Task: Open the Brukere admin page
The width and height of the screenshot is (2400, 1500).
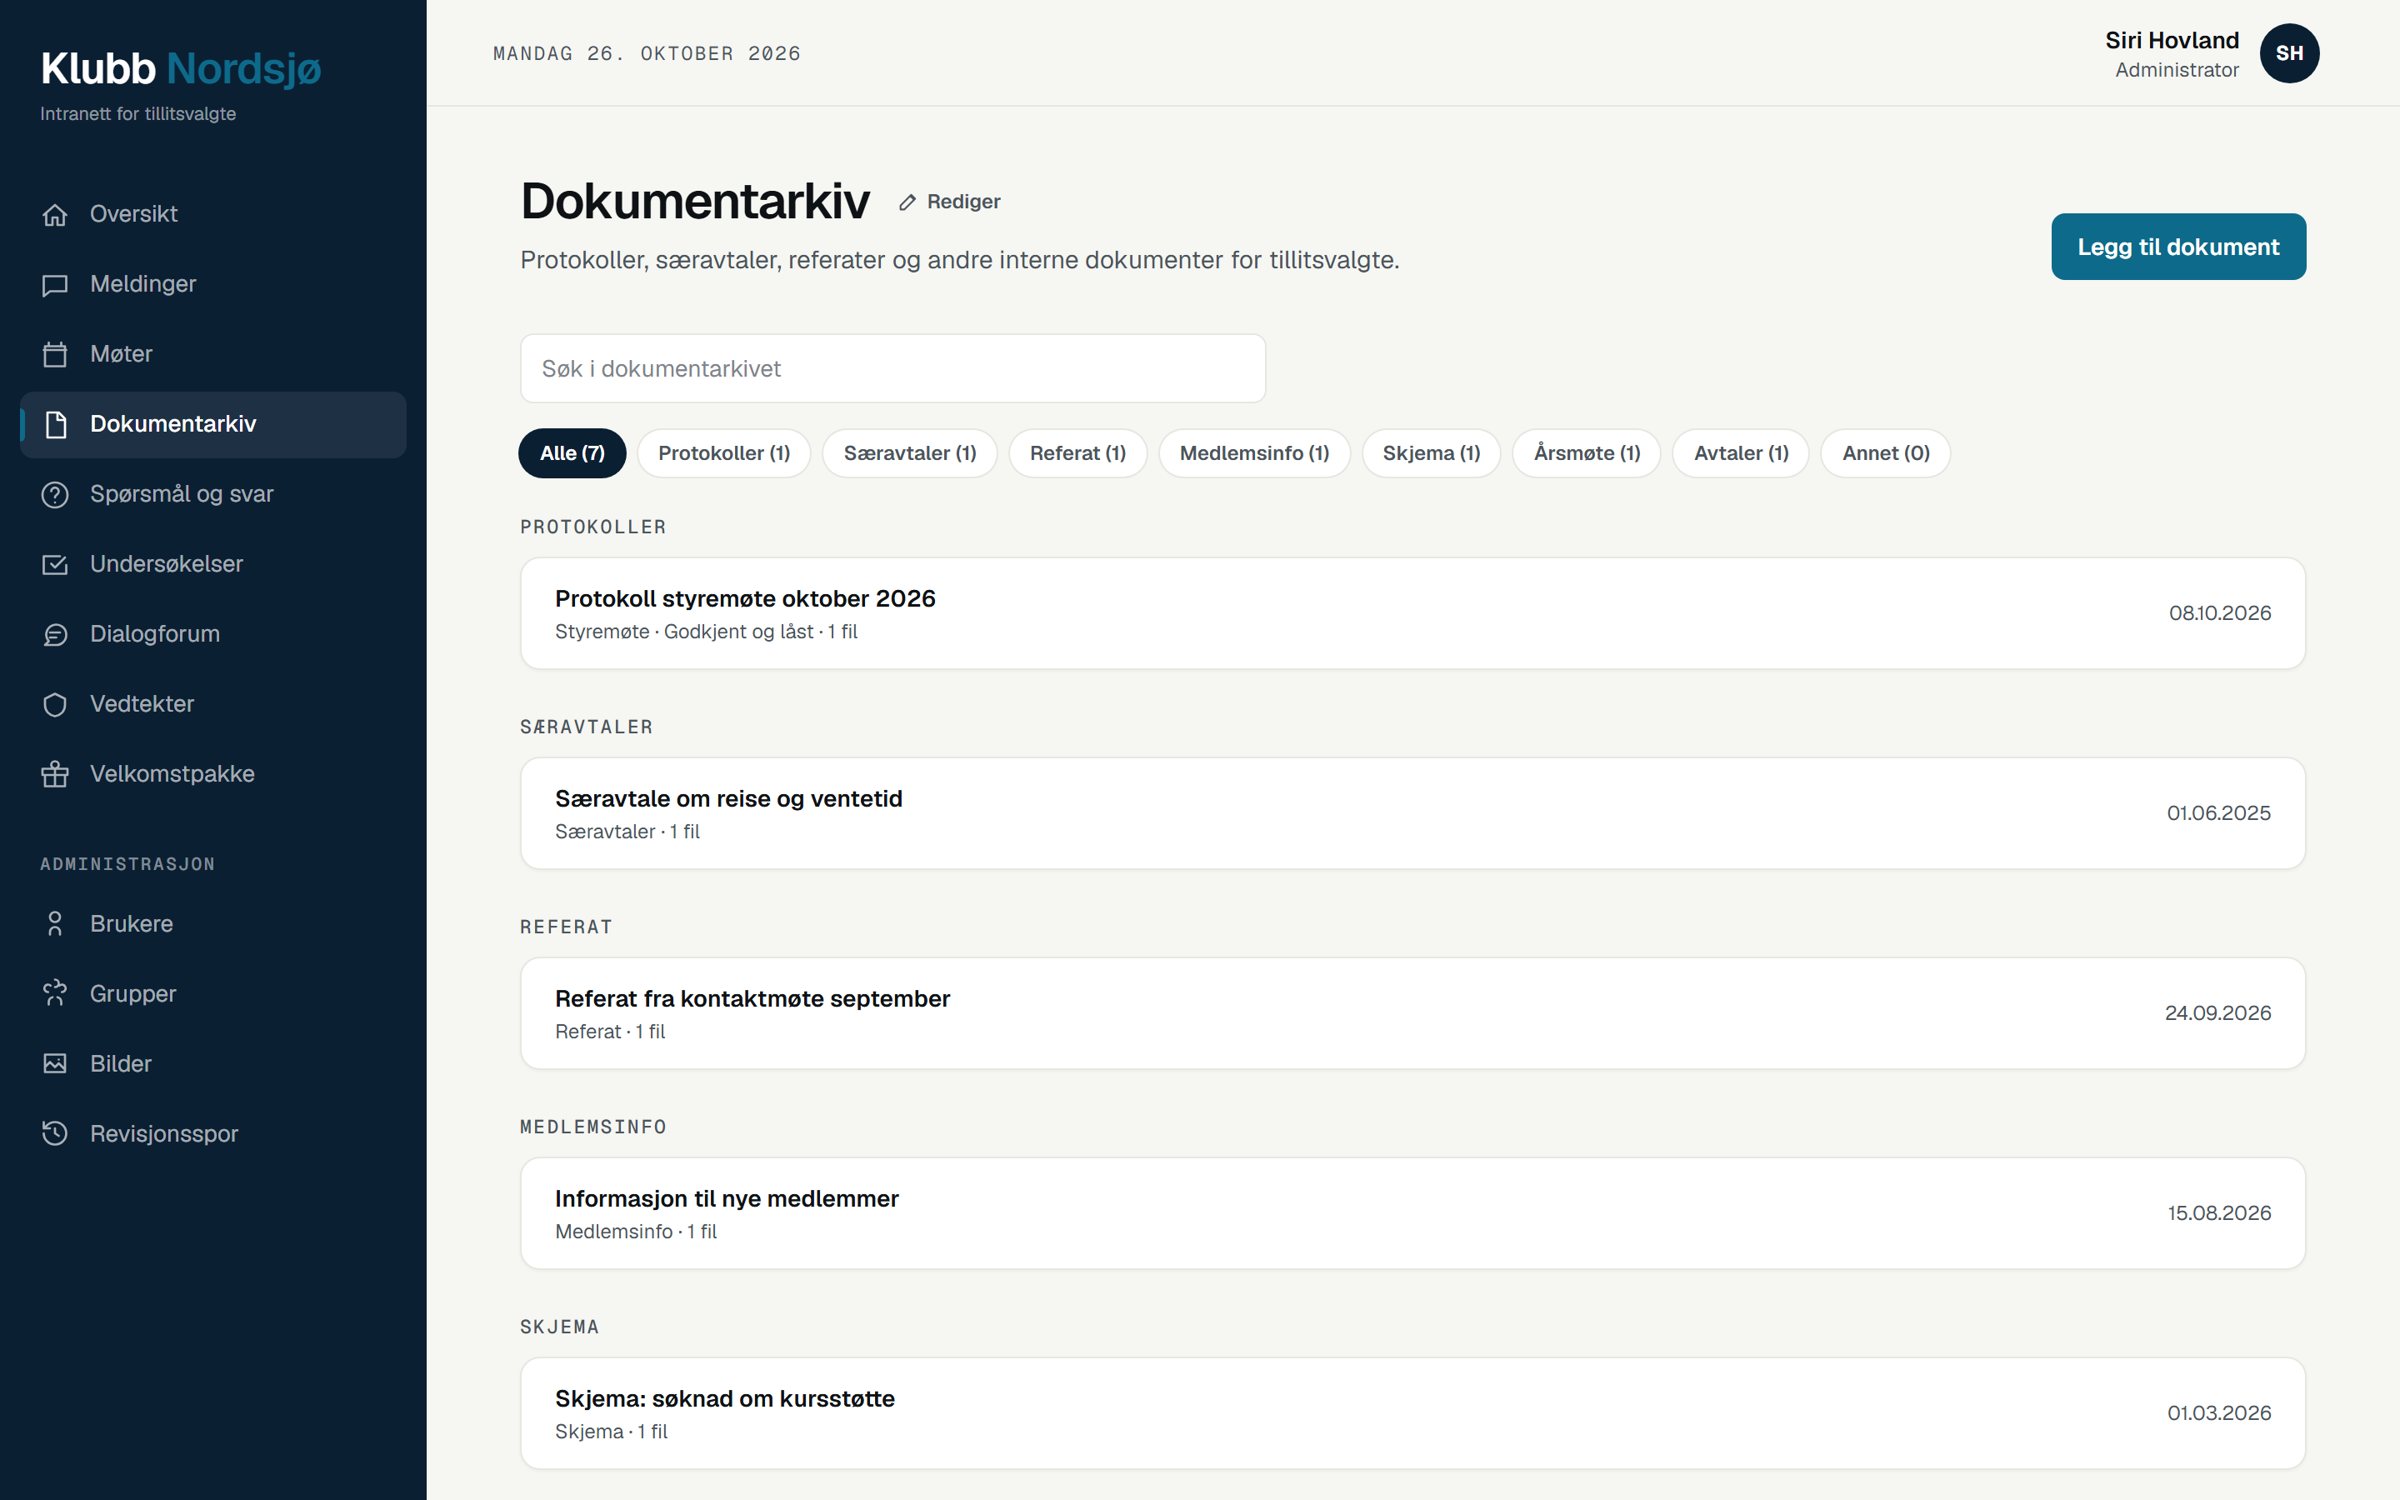Action: click(213, 924)
